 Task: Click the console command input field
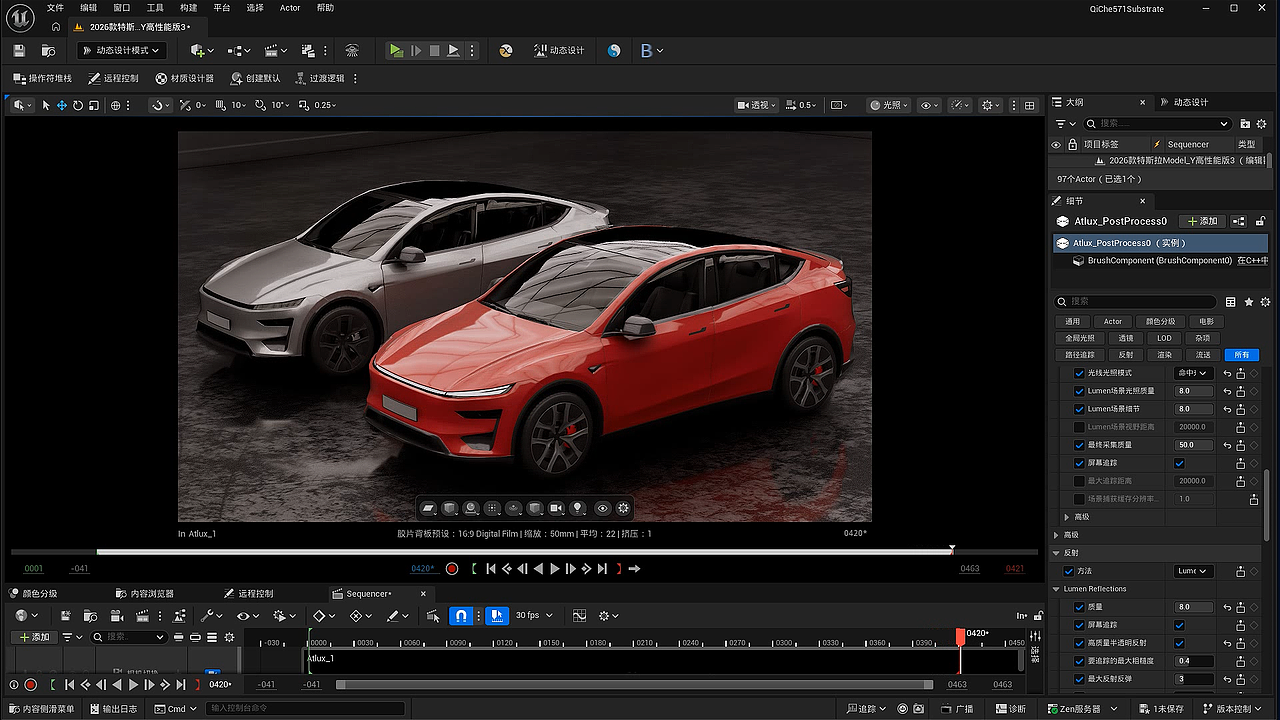[305, 709]
